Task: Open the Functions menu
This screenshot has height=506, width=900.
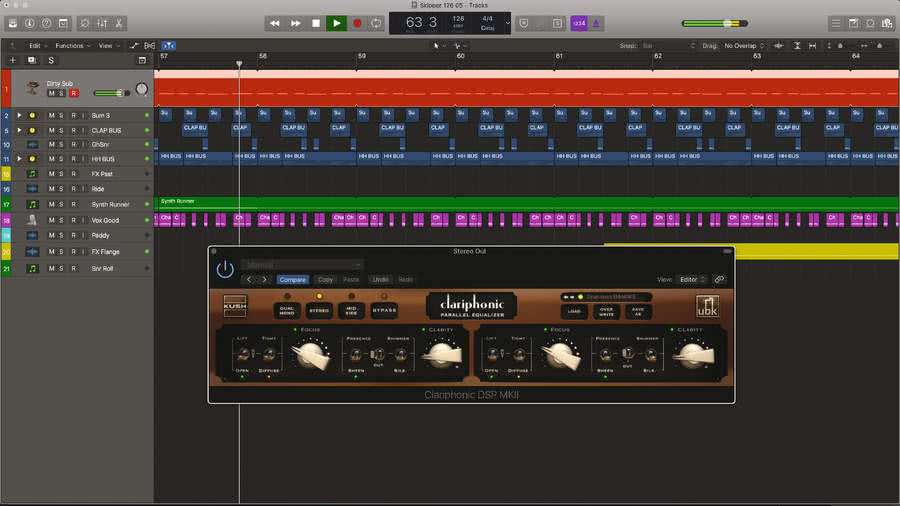Action: (72, 45)
